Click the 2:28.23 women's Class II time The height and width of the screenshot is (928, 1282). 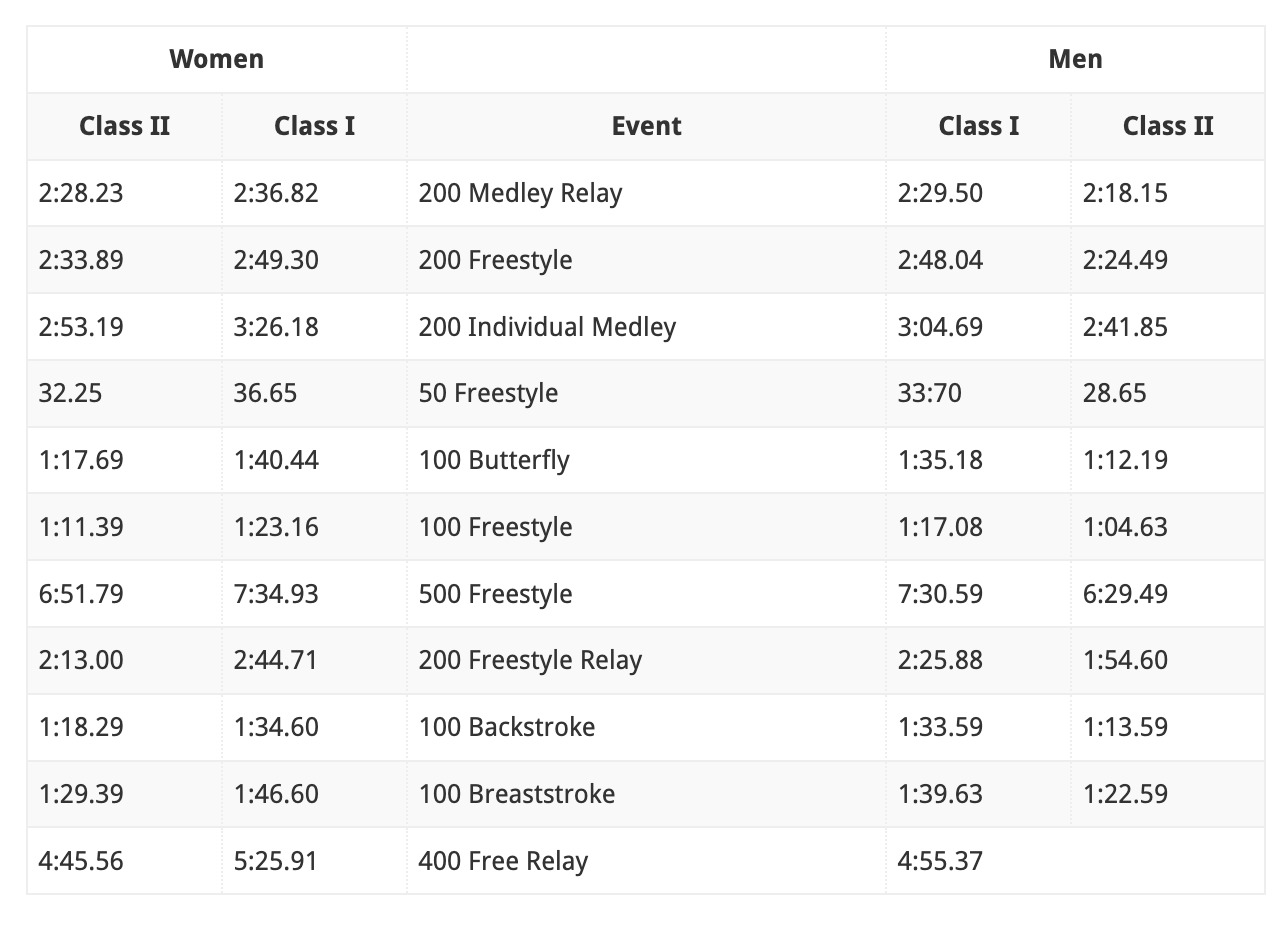(x=81, y=193)
